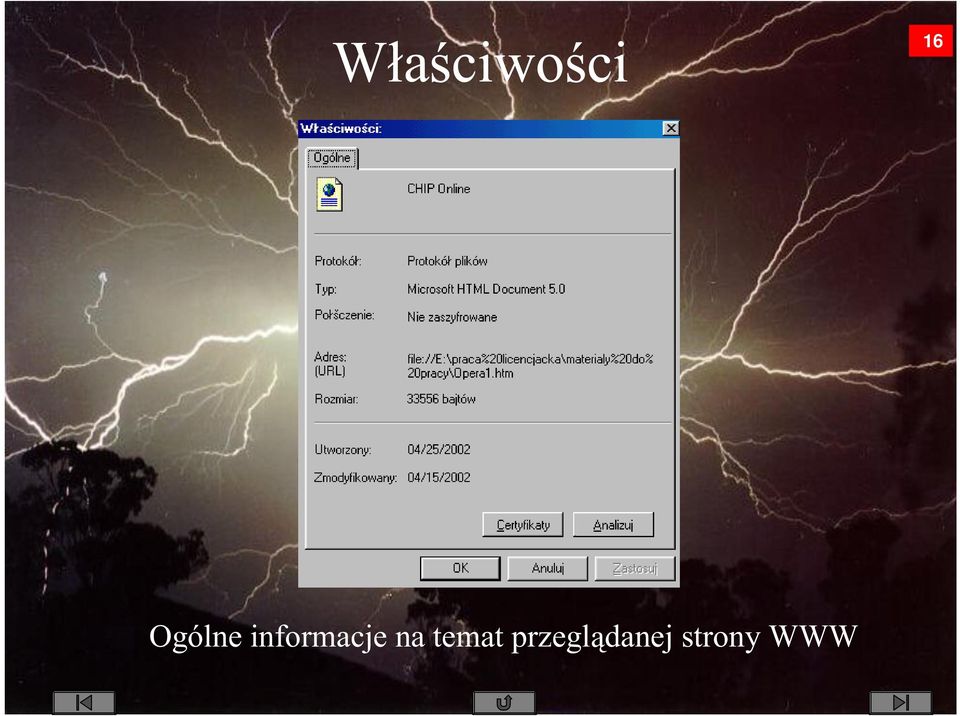Click the caption 'Ogólne informacje na temat przeglądanej strony WWW'
This screenshot has width=960, height=716.
[x=503, y=638]
